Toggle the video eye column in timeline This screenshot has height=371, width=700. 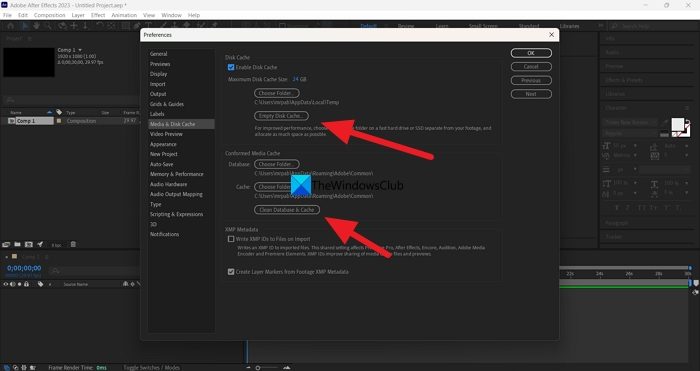point(6,284)
